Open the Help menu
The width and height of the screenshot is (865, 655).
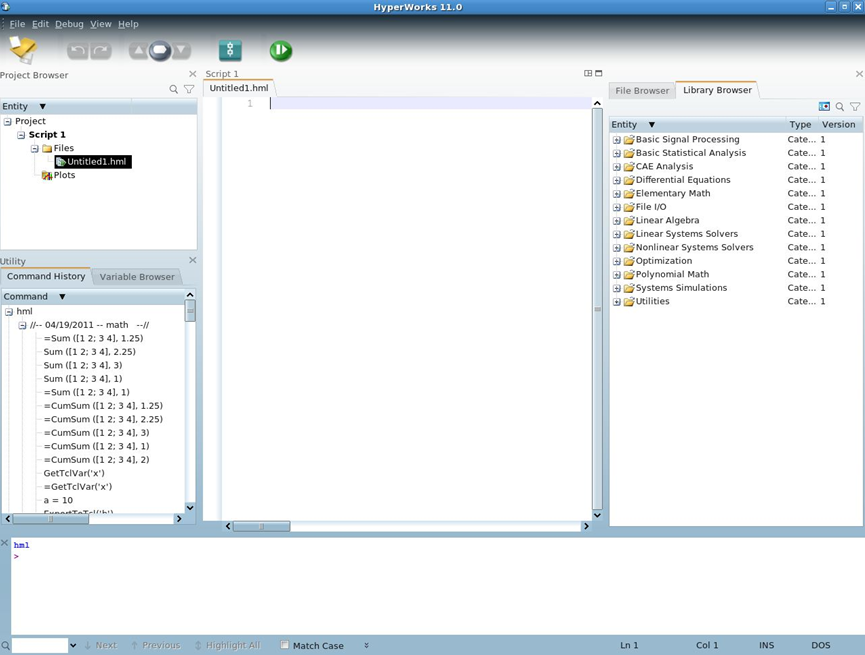(x=129, y=24)
